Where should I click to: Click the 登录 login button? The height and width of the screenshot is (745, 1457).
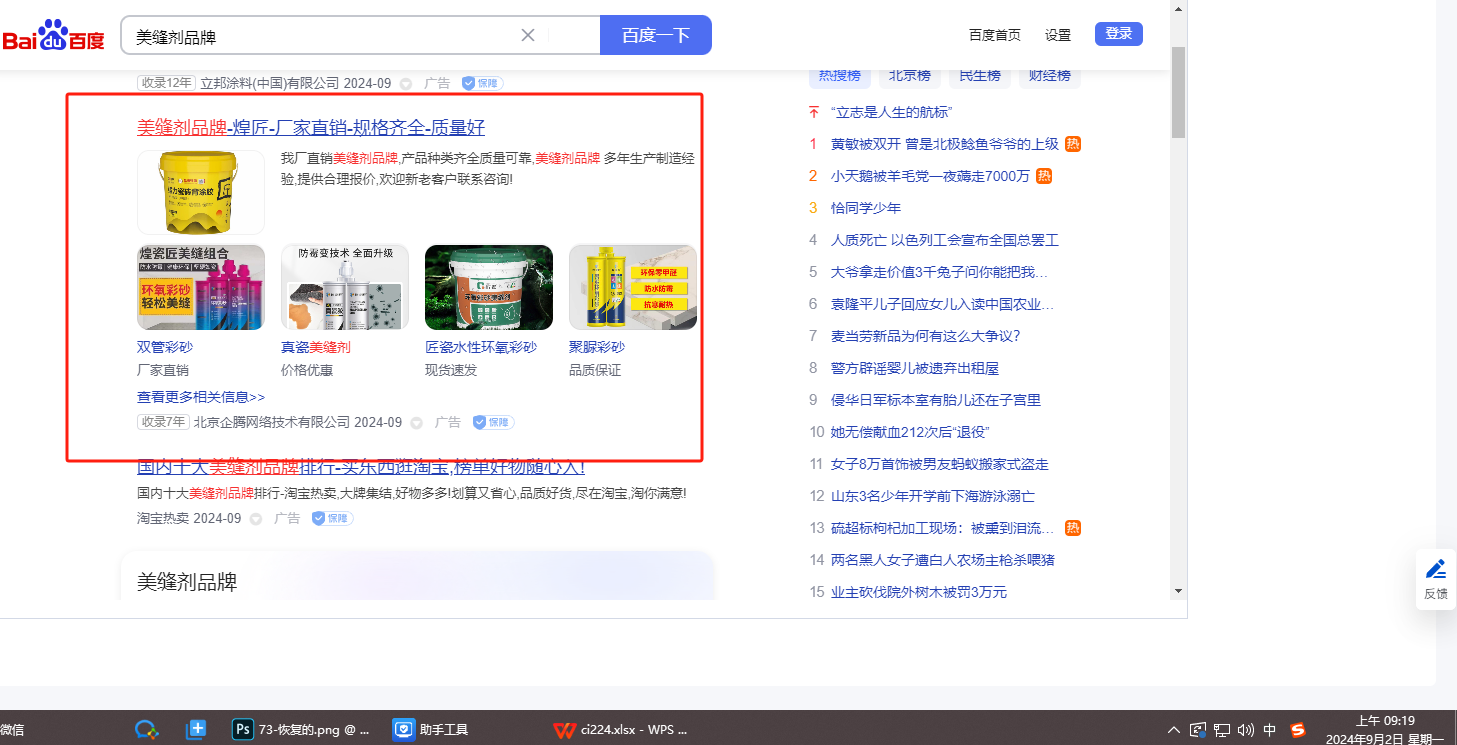[x=1118, y=34]
